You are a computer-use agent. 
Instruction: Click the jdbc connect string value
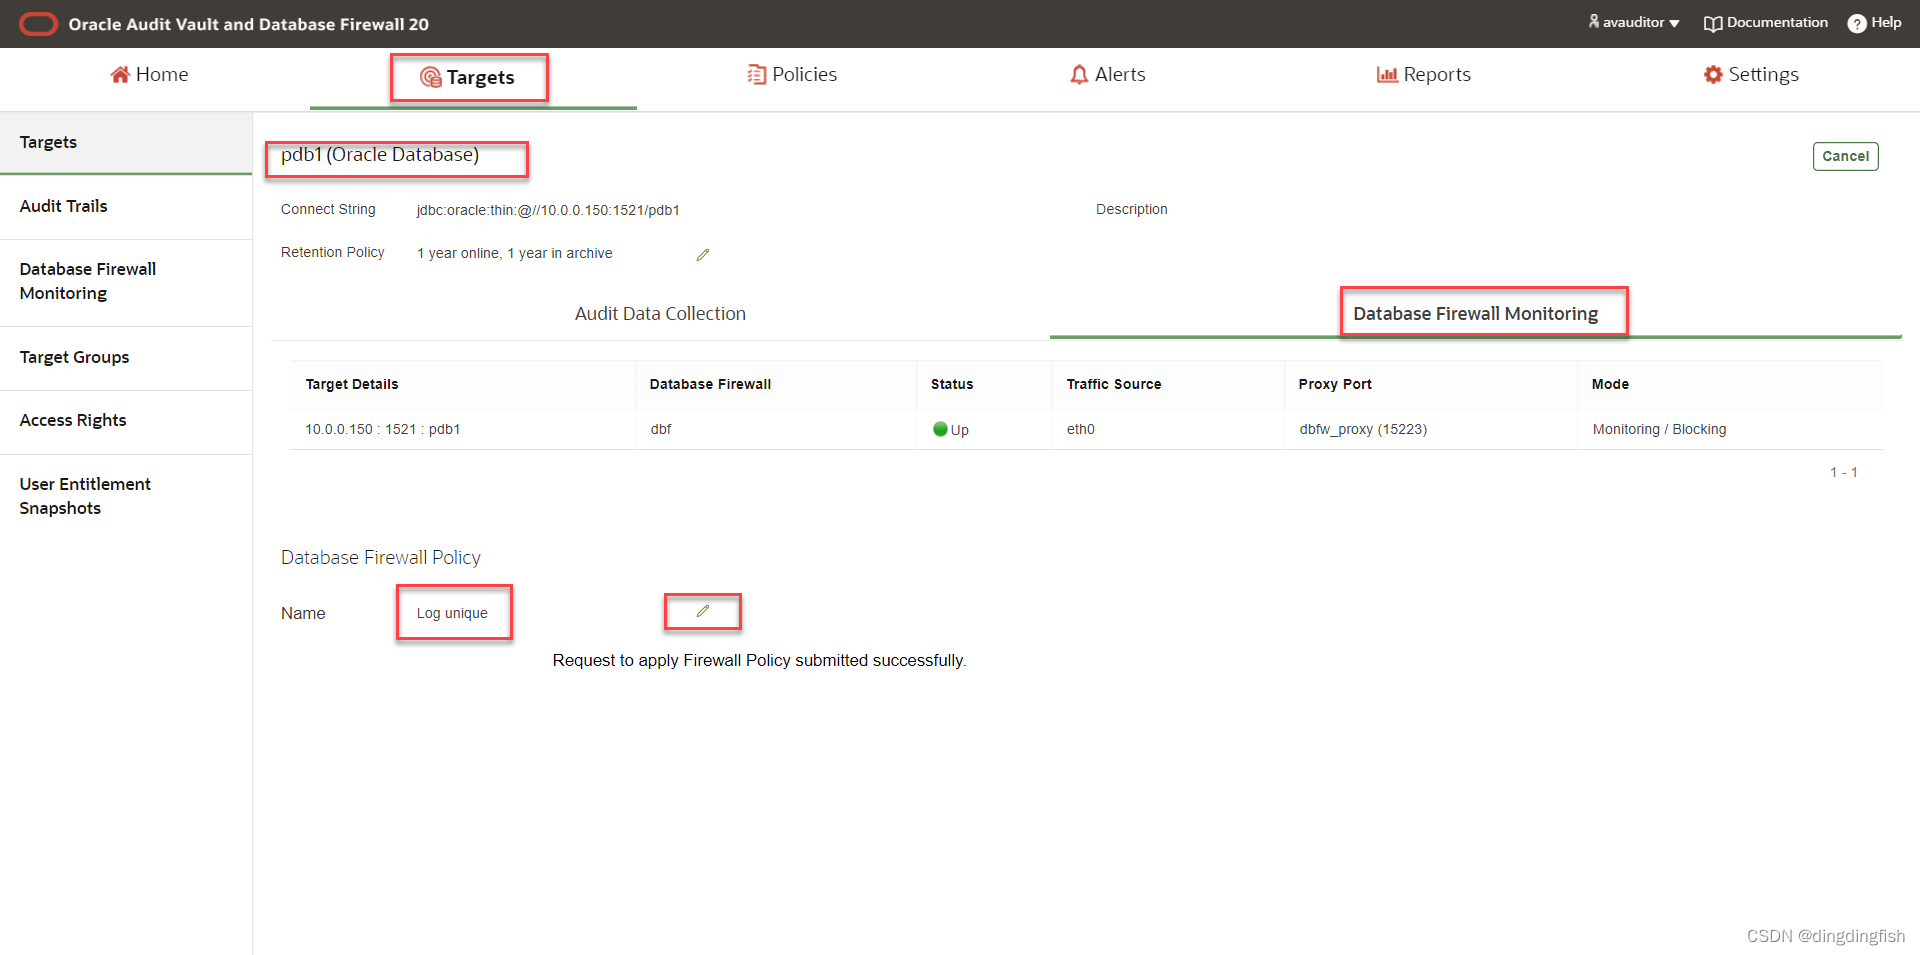coord(548,210)
